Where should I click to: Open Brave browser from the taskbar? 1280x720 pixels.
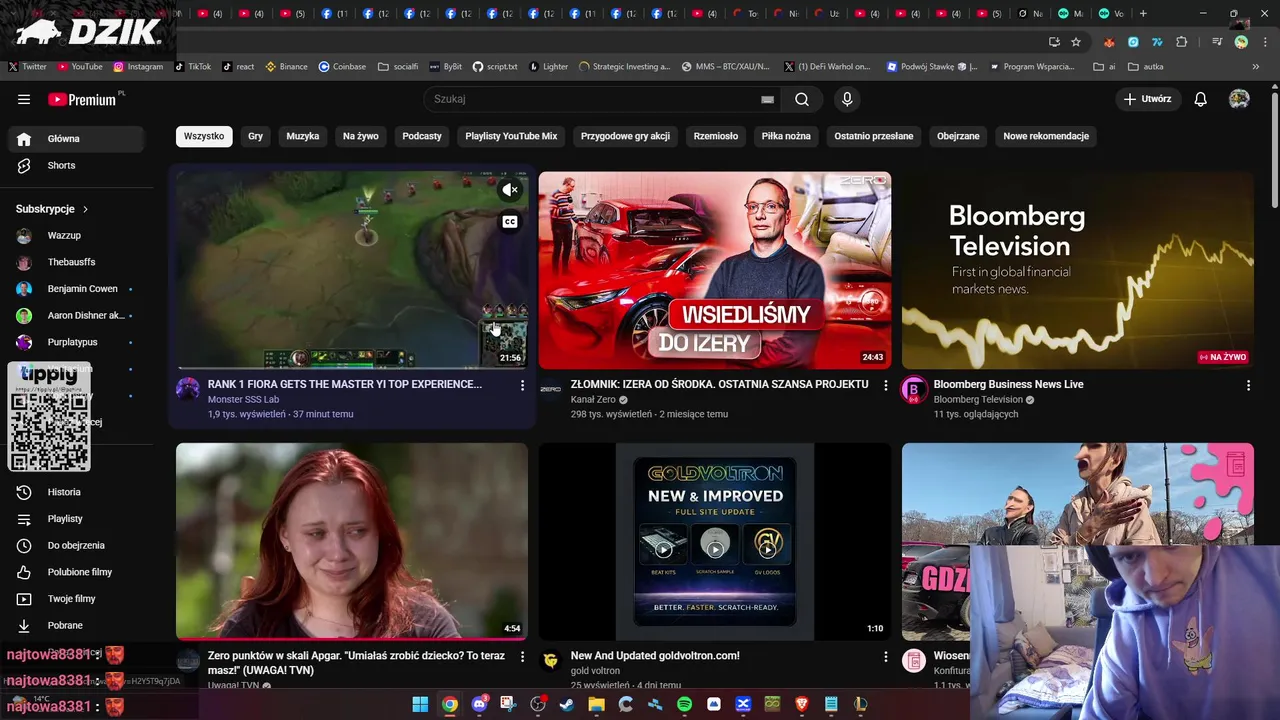(x=801, y=704)
